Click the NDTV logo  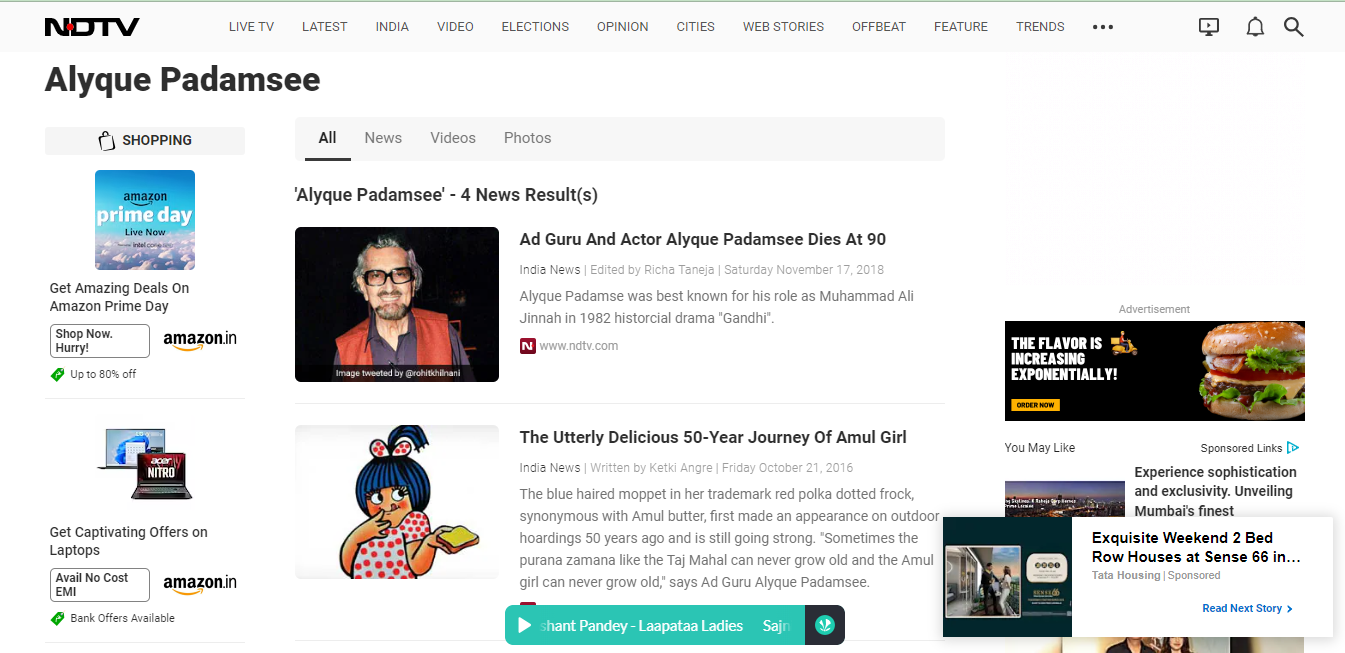click(x=92, y=27)
